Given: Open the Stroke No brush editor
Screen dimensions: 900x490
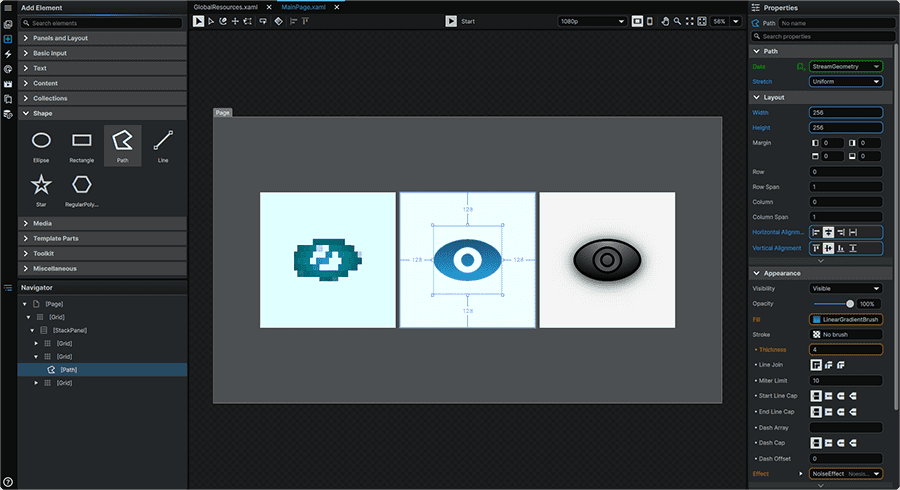Looking at the screenshot, I should pyautogui.click(x=845, y=335).
